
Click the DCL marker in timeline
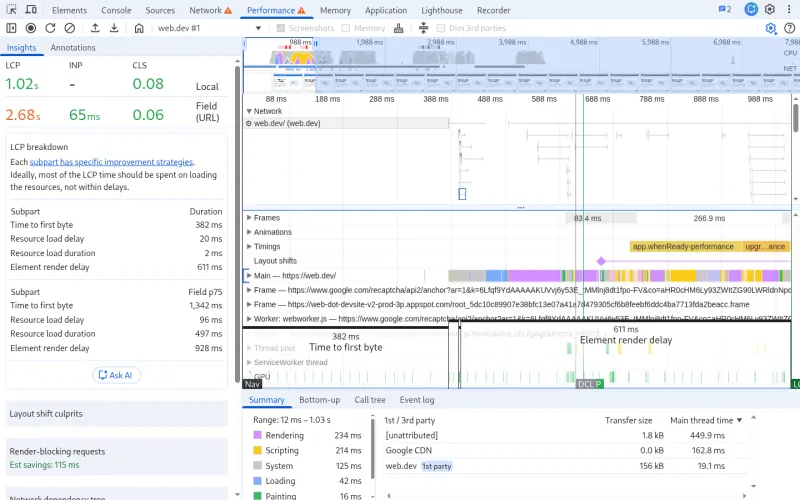point(585,384)
